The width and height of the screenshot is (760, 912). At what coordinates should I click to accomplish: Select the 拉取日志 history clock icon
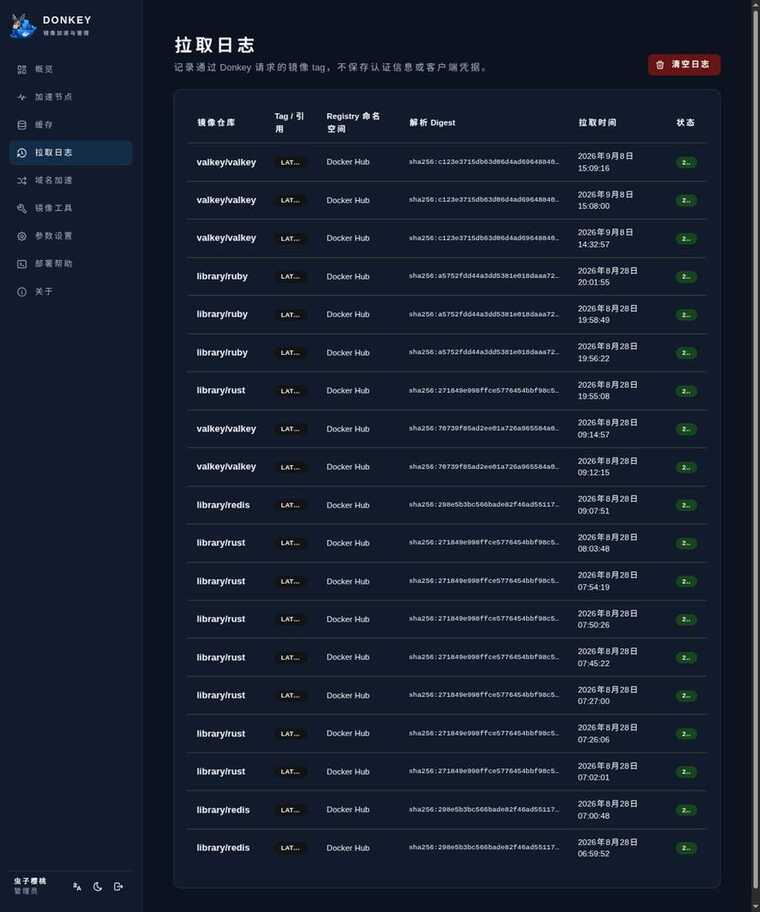[x=22, y=153]
